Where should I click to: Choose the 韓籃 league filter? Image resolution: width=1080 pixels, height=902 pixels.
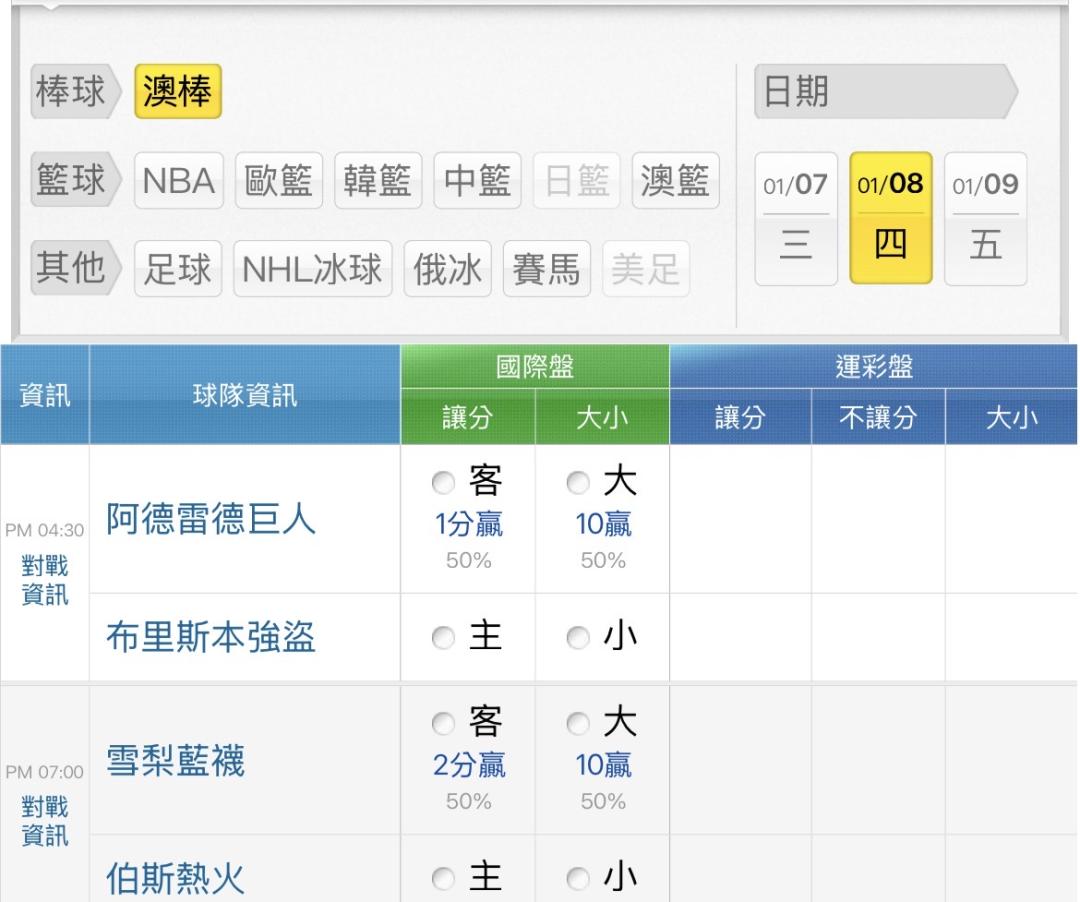tap(378, 182)
